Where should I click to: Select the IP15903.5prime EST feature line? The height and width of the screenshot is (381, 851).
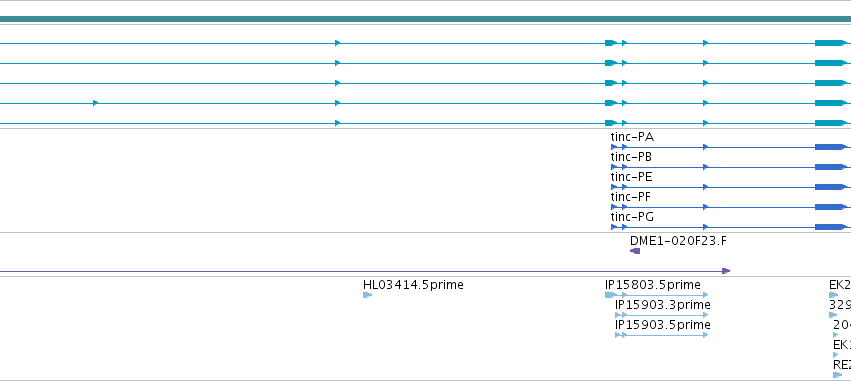click(x=662, y=335)
